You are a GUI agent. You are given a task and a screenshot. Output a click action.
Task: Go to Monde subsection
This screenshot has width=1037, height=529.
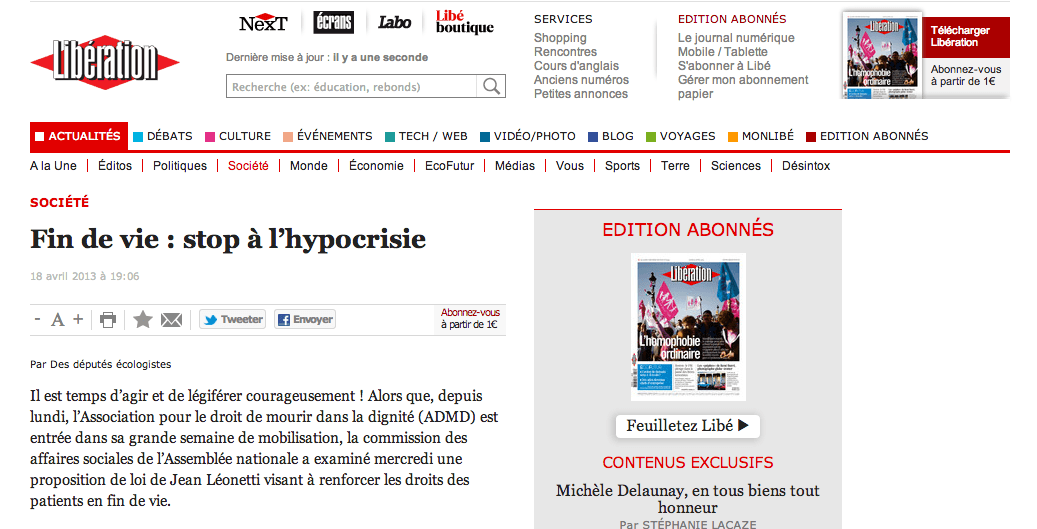pos(309,166)
